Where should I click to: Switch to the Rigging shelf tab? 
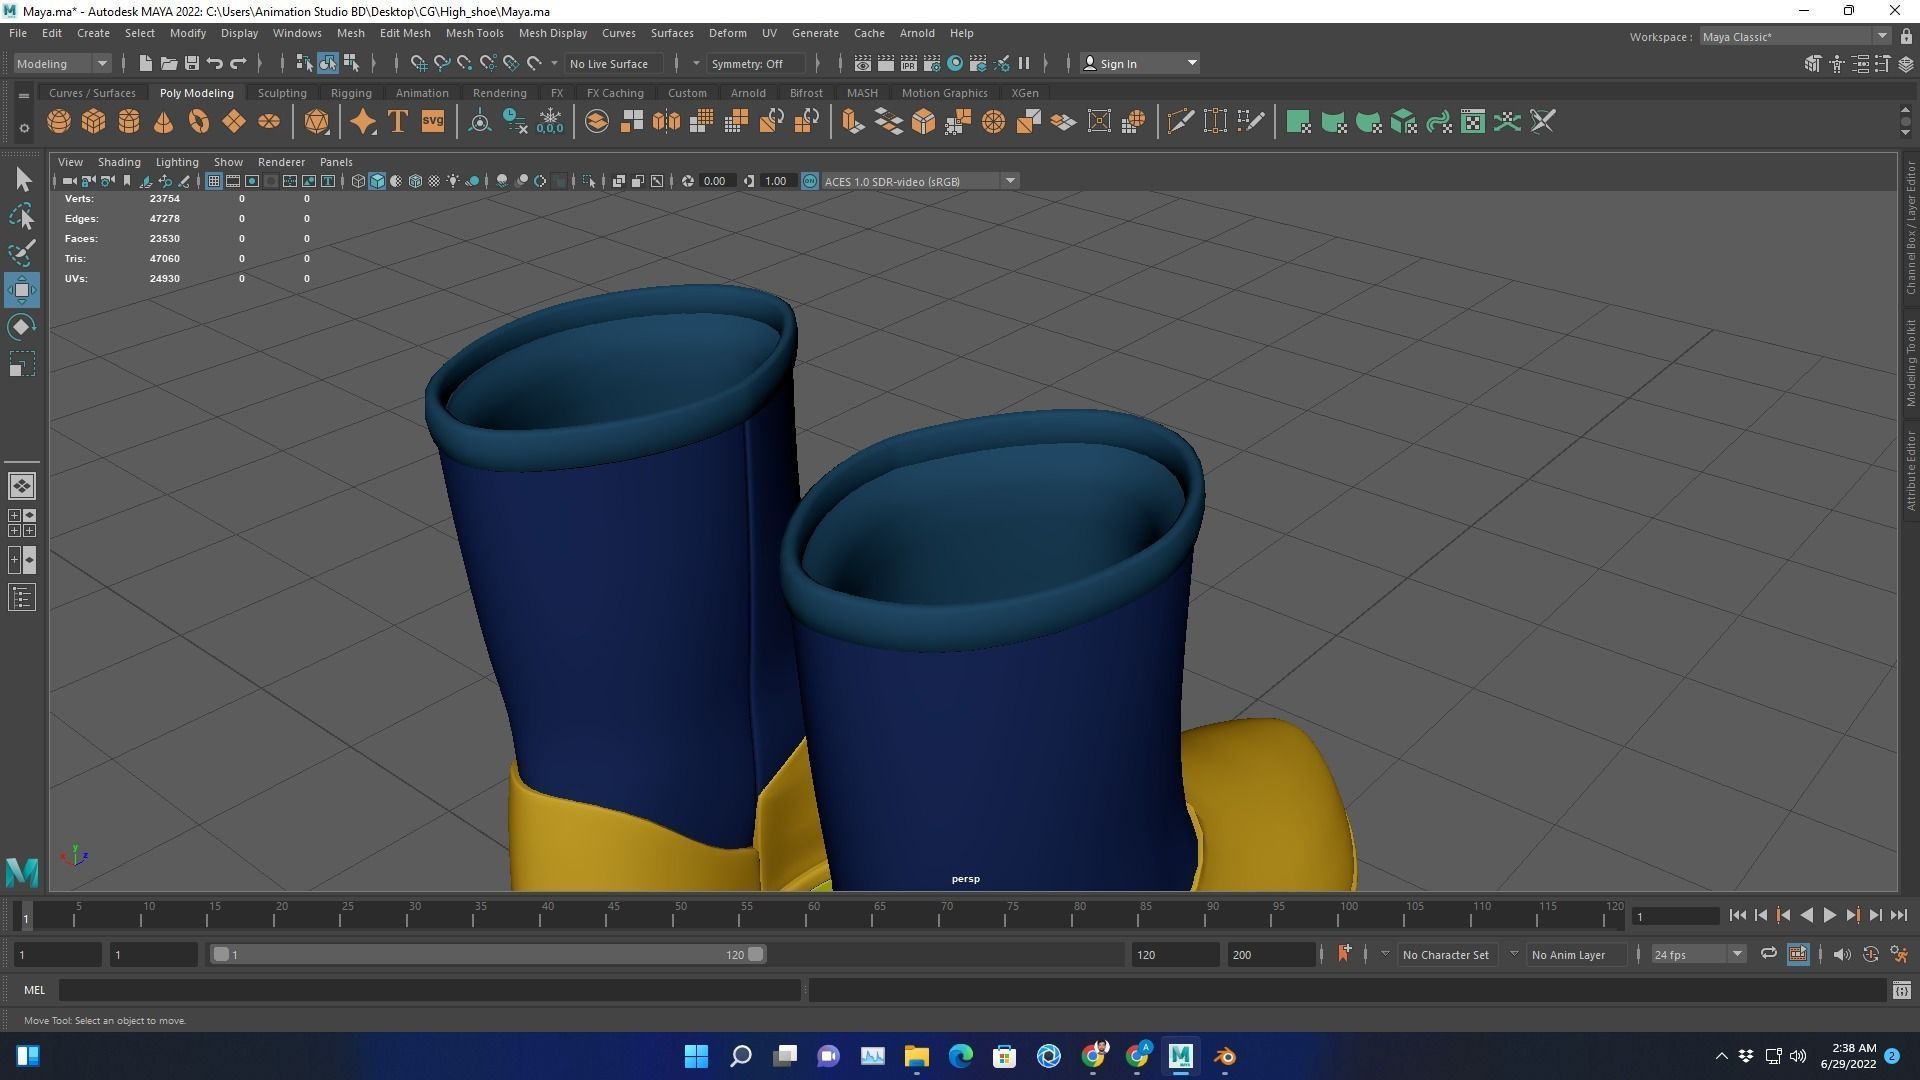(x=351, y=93)
